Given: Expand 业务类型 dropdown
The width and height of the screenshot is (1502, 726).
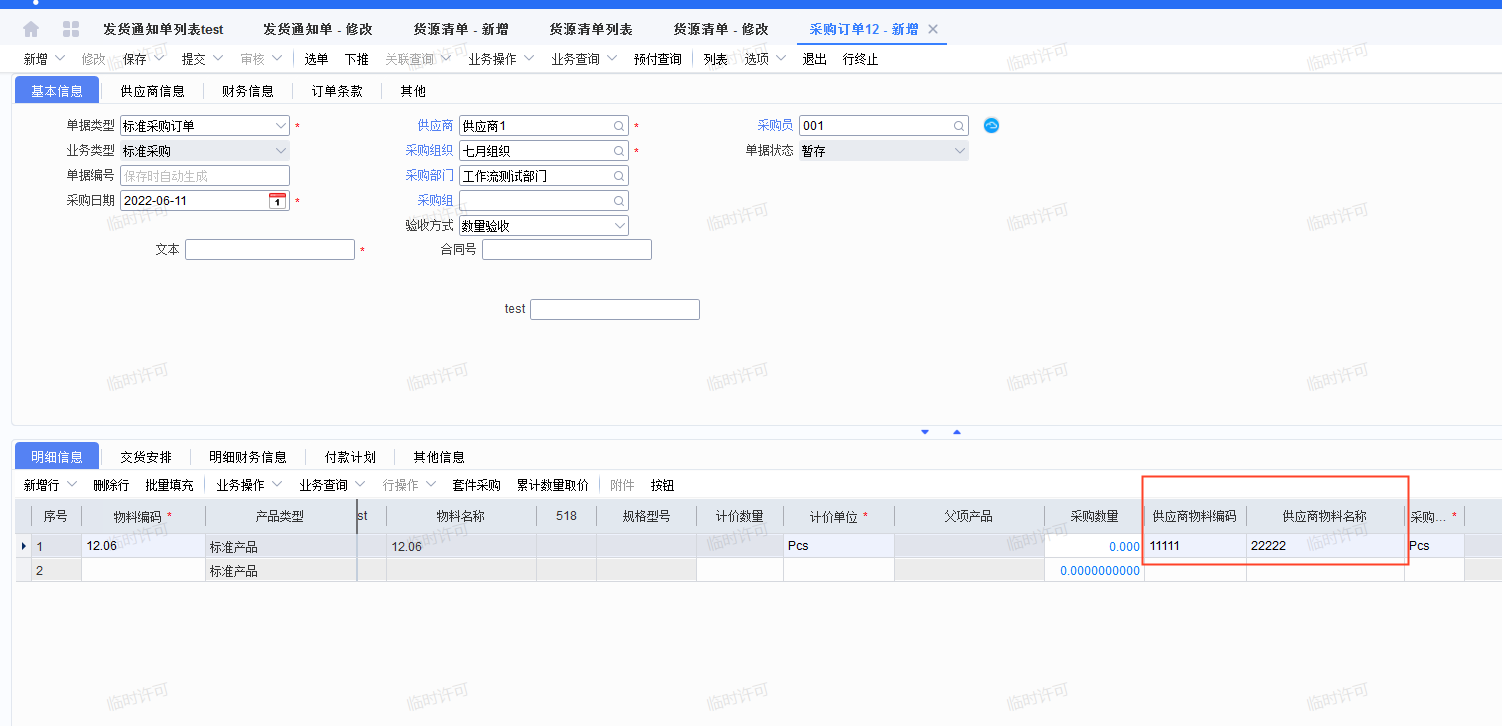Looking at the screenshot, I should pos(281,151).
